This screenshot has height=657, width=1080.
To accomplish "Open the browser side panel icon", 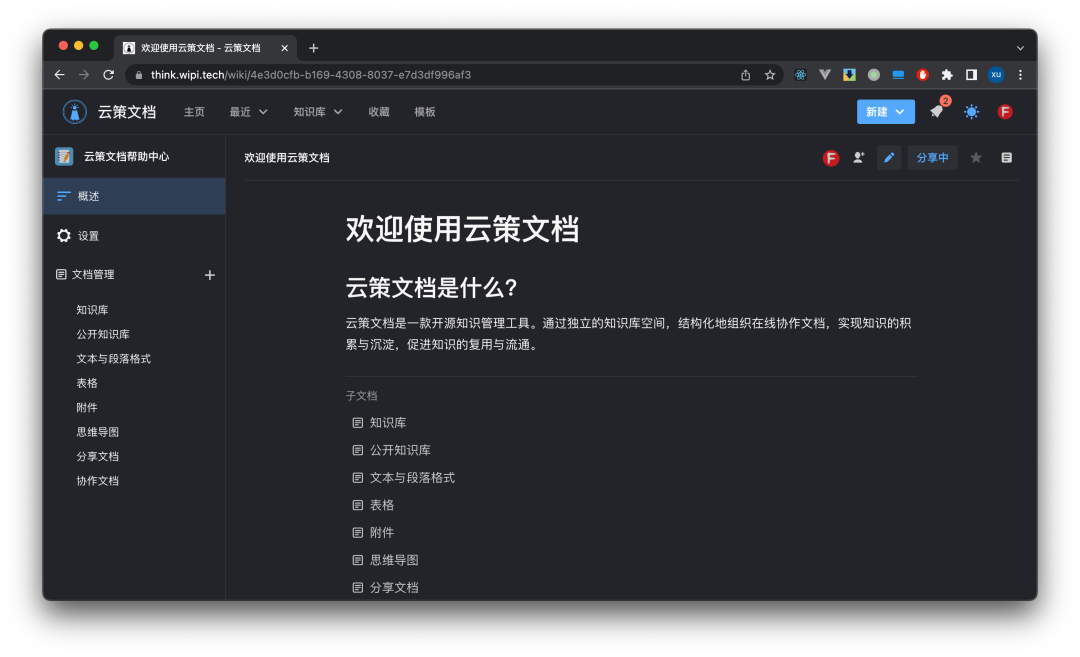I will 971,75.
